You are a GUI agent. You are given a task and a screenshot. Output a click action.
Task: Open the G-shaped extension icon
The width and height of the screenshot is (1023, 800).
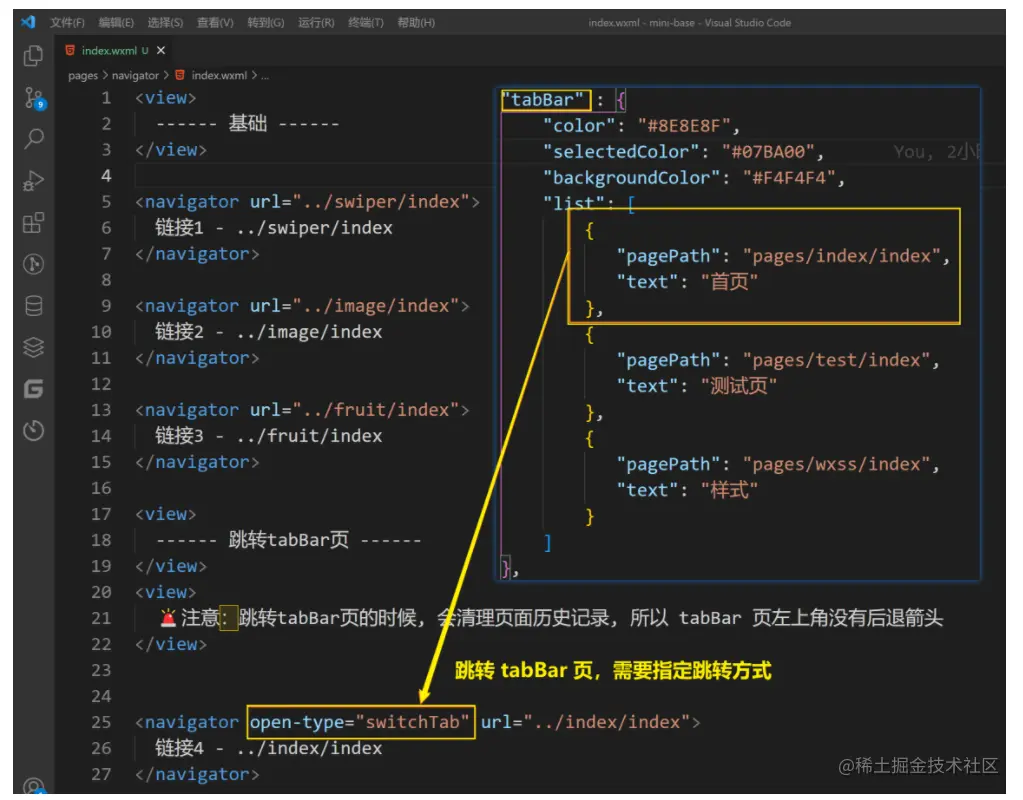pyautogui.click(x=33, y=389)
